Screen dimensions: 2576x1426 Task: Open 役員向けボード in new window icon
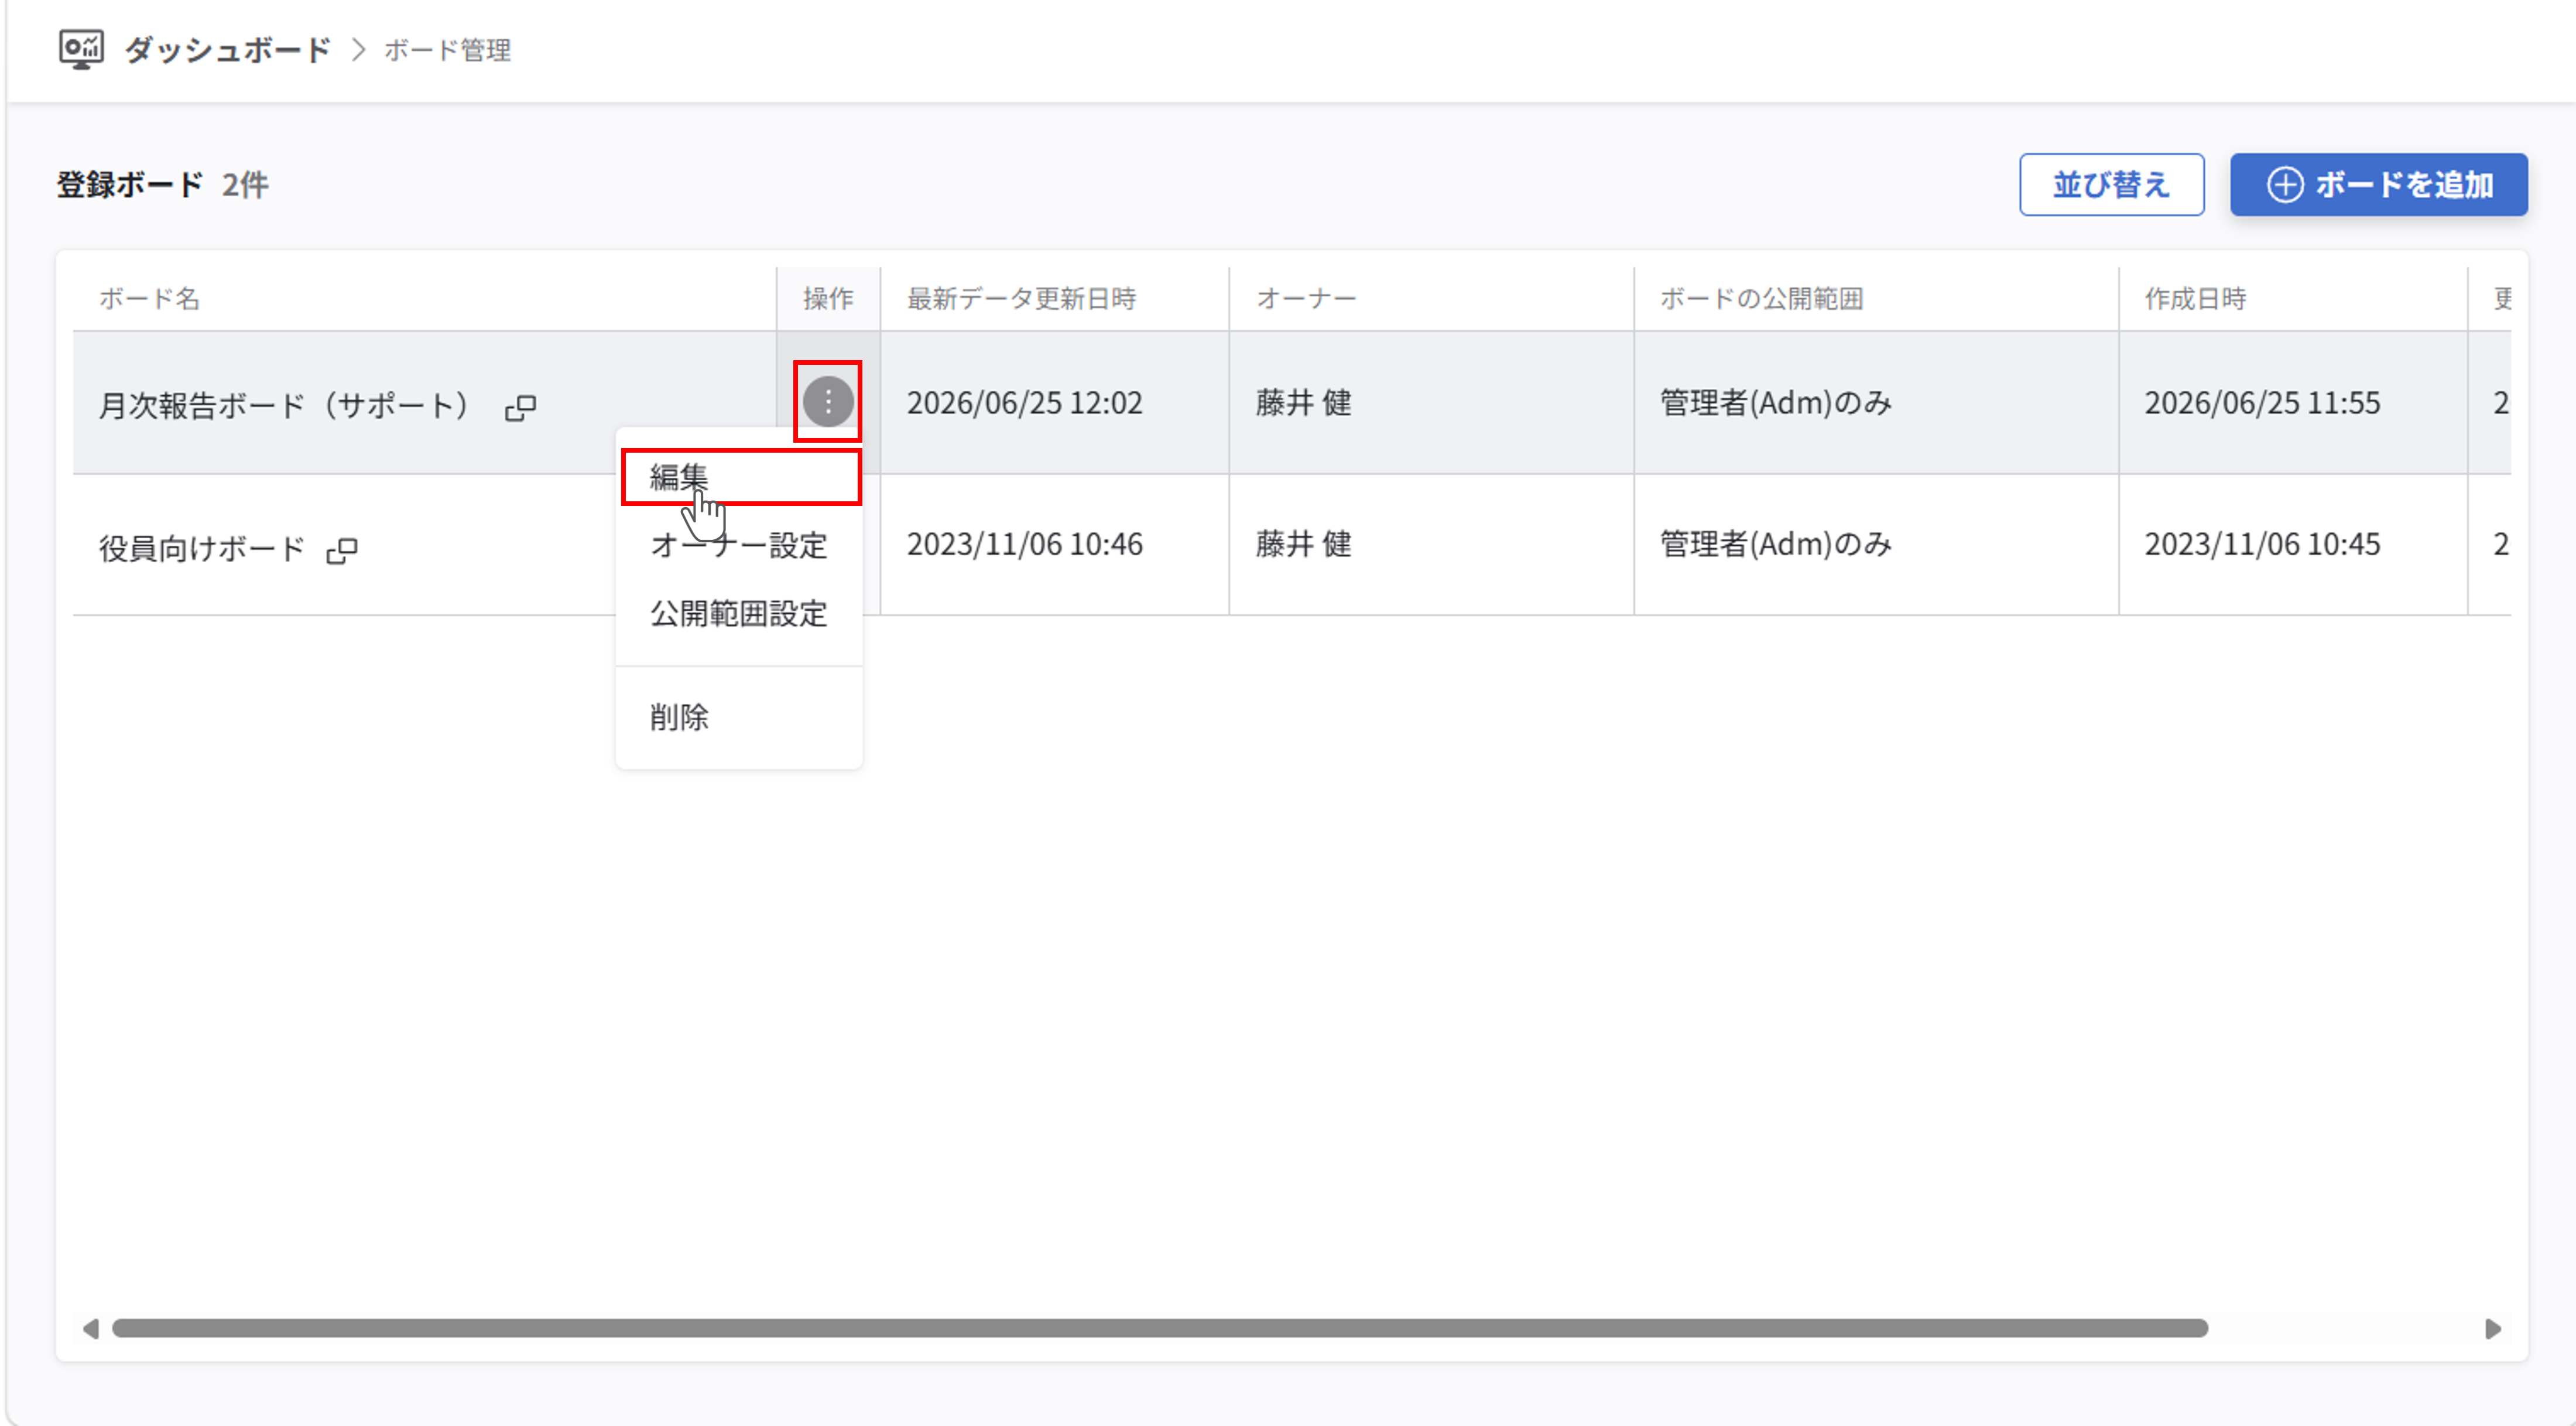(342, 550)
